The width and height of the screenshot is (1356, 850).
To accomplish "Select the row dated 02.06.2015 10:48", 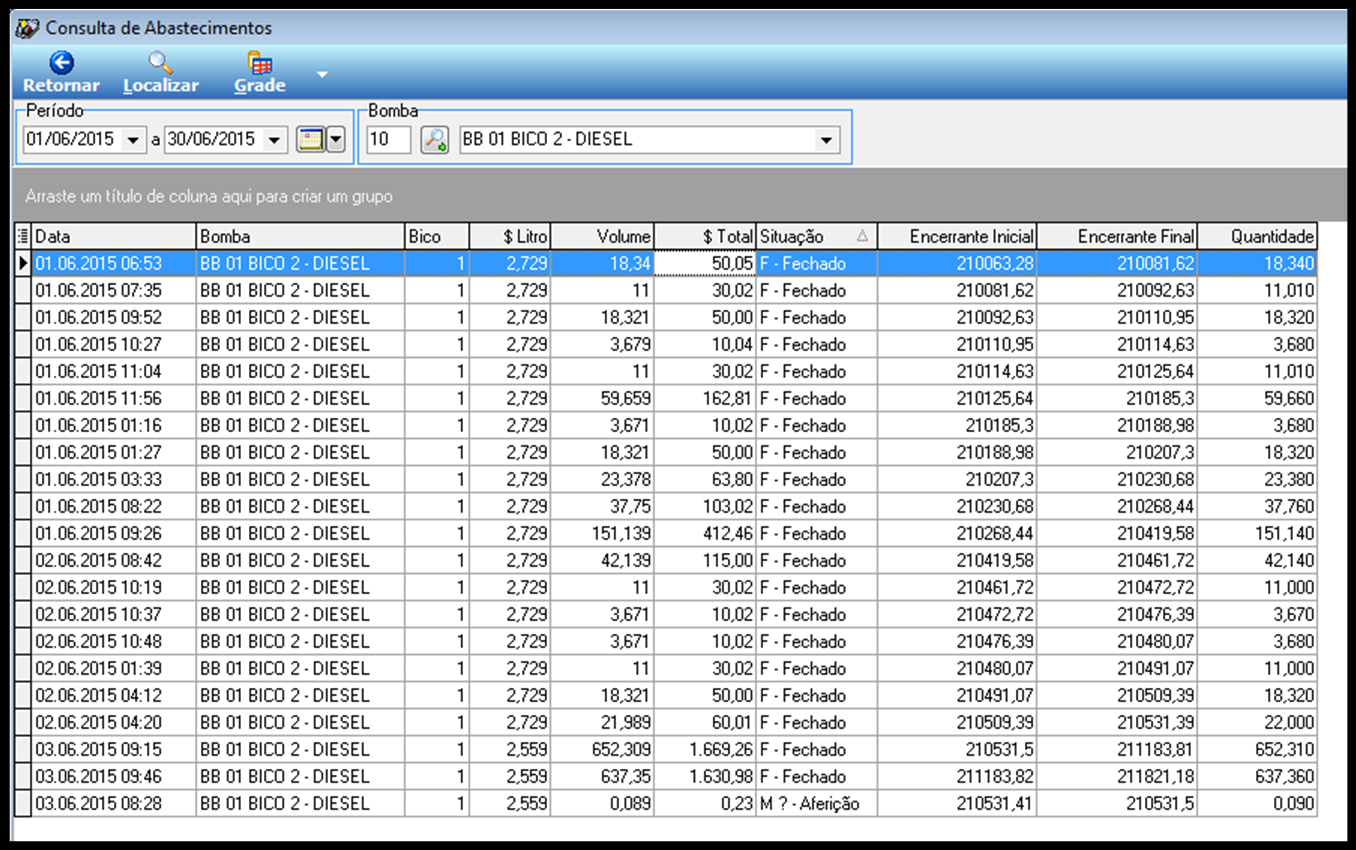I will [x=666, y=642].
